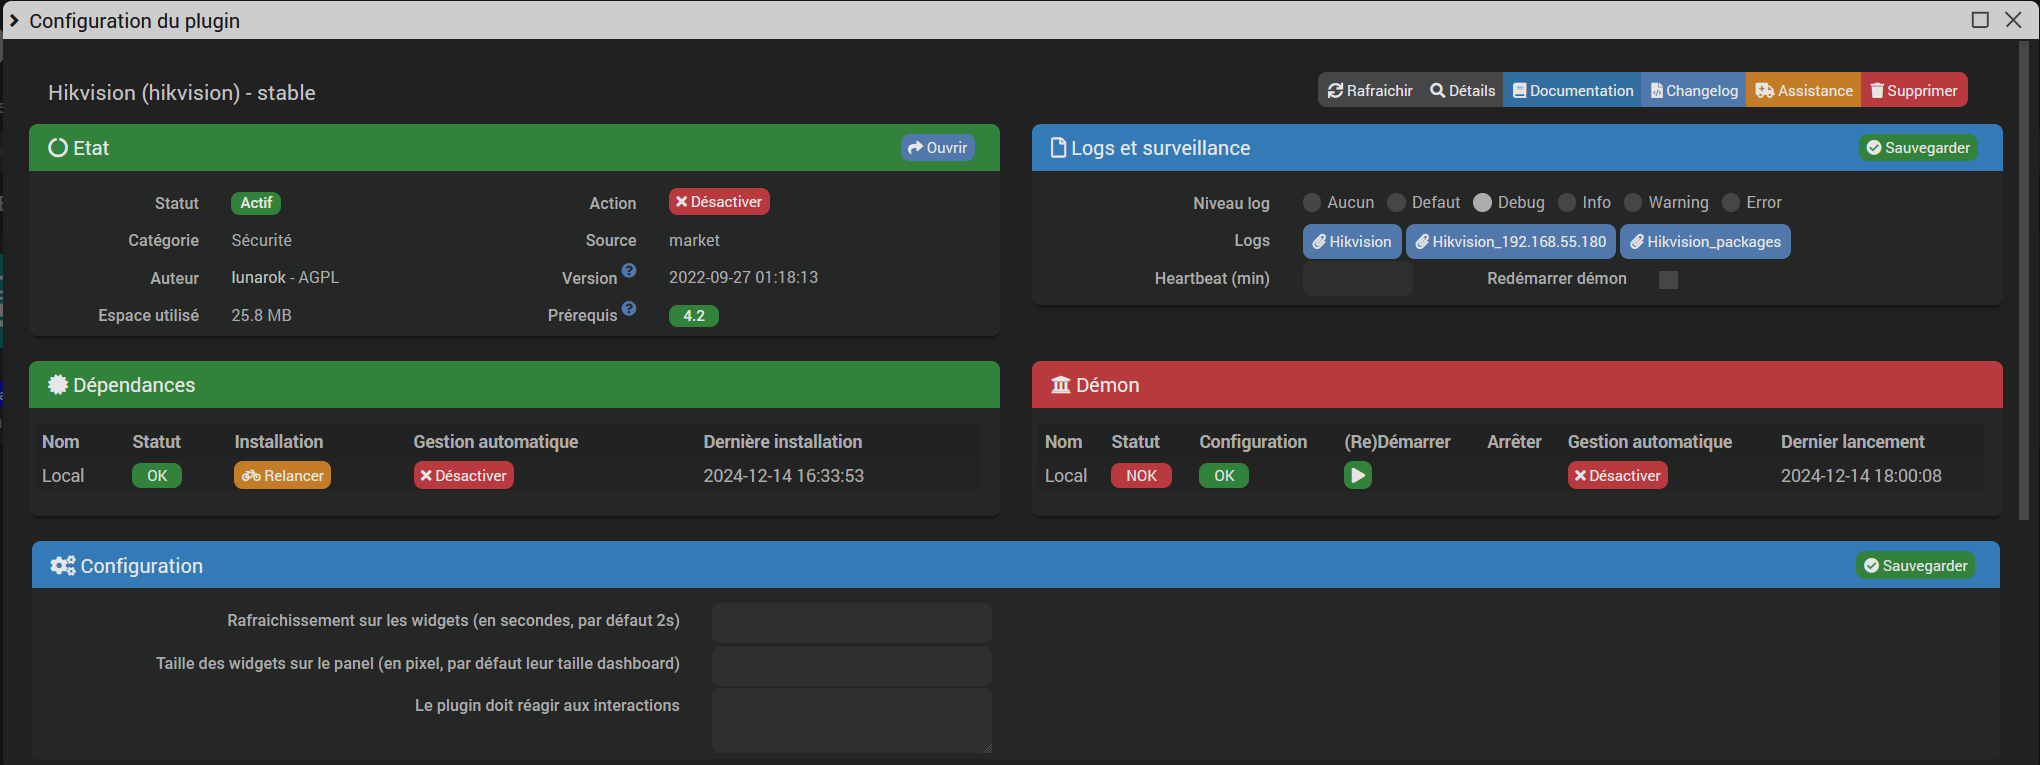Screen dimensions: 2040x765
Task: Select the Aucun log level
Action: click(x=1312, y=203)
